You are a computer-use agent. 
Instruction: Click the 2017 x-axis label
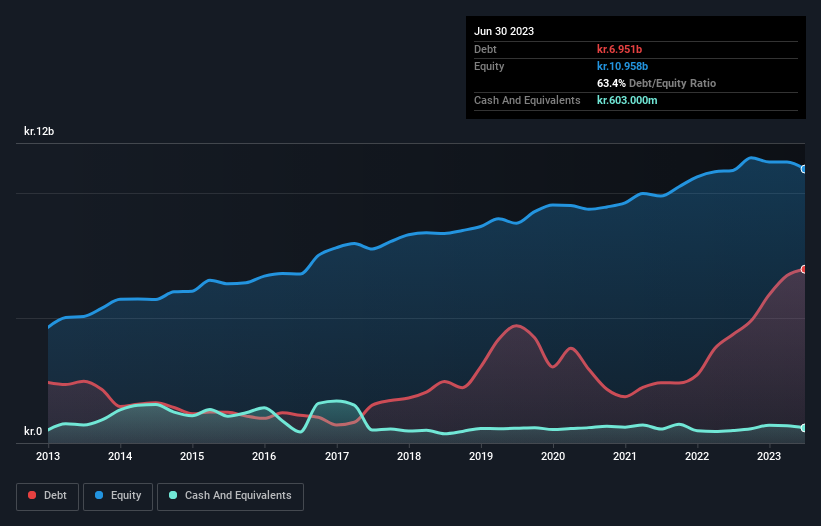[337, 456]
